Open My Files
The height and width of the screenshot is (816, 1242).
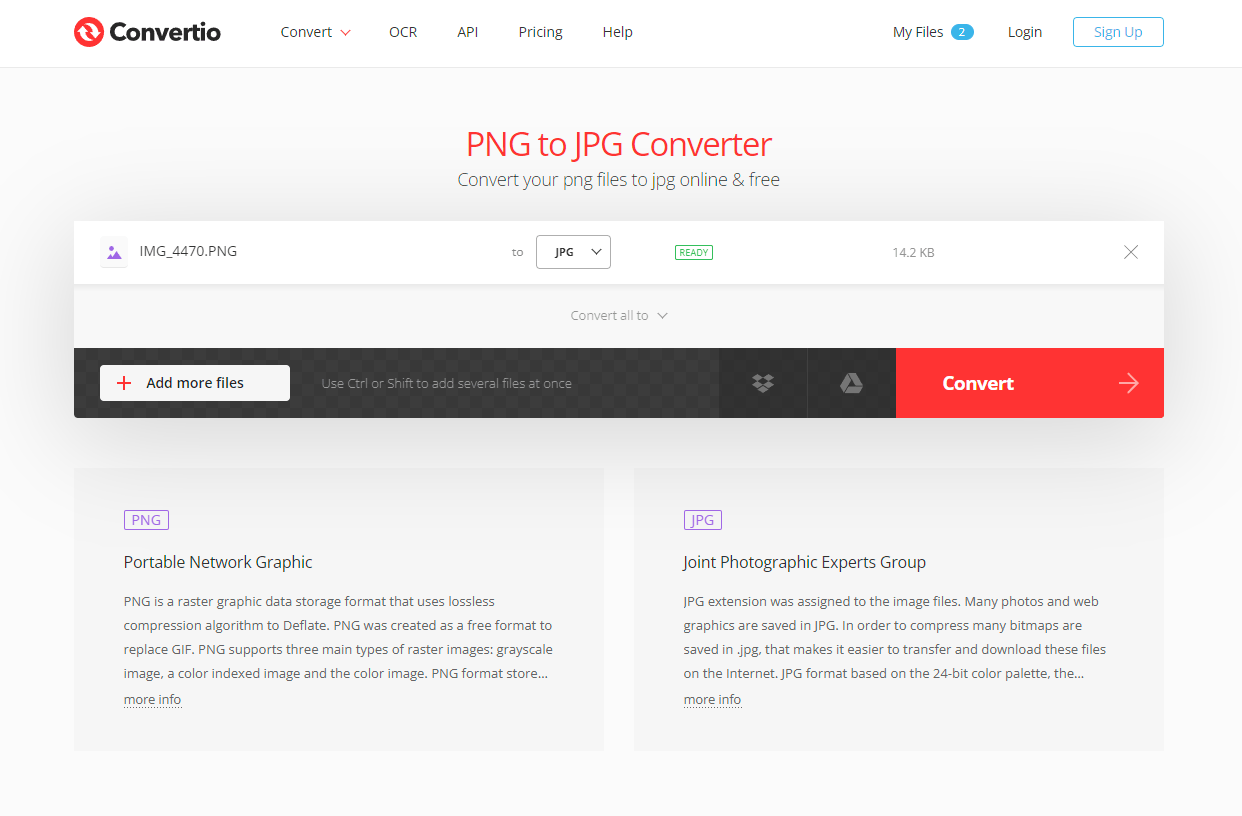point(918,32)
